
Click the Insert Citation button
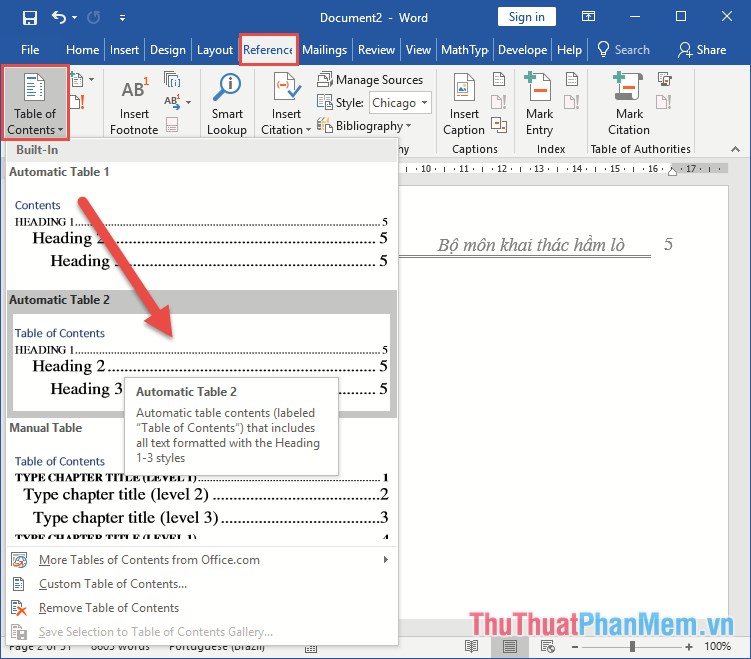286,104
